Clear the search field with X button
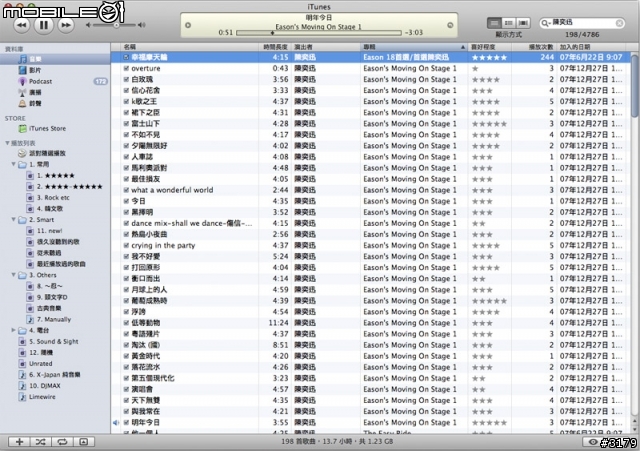This screenshot has width=640, height=451. pos(619,23)
